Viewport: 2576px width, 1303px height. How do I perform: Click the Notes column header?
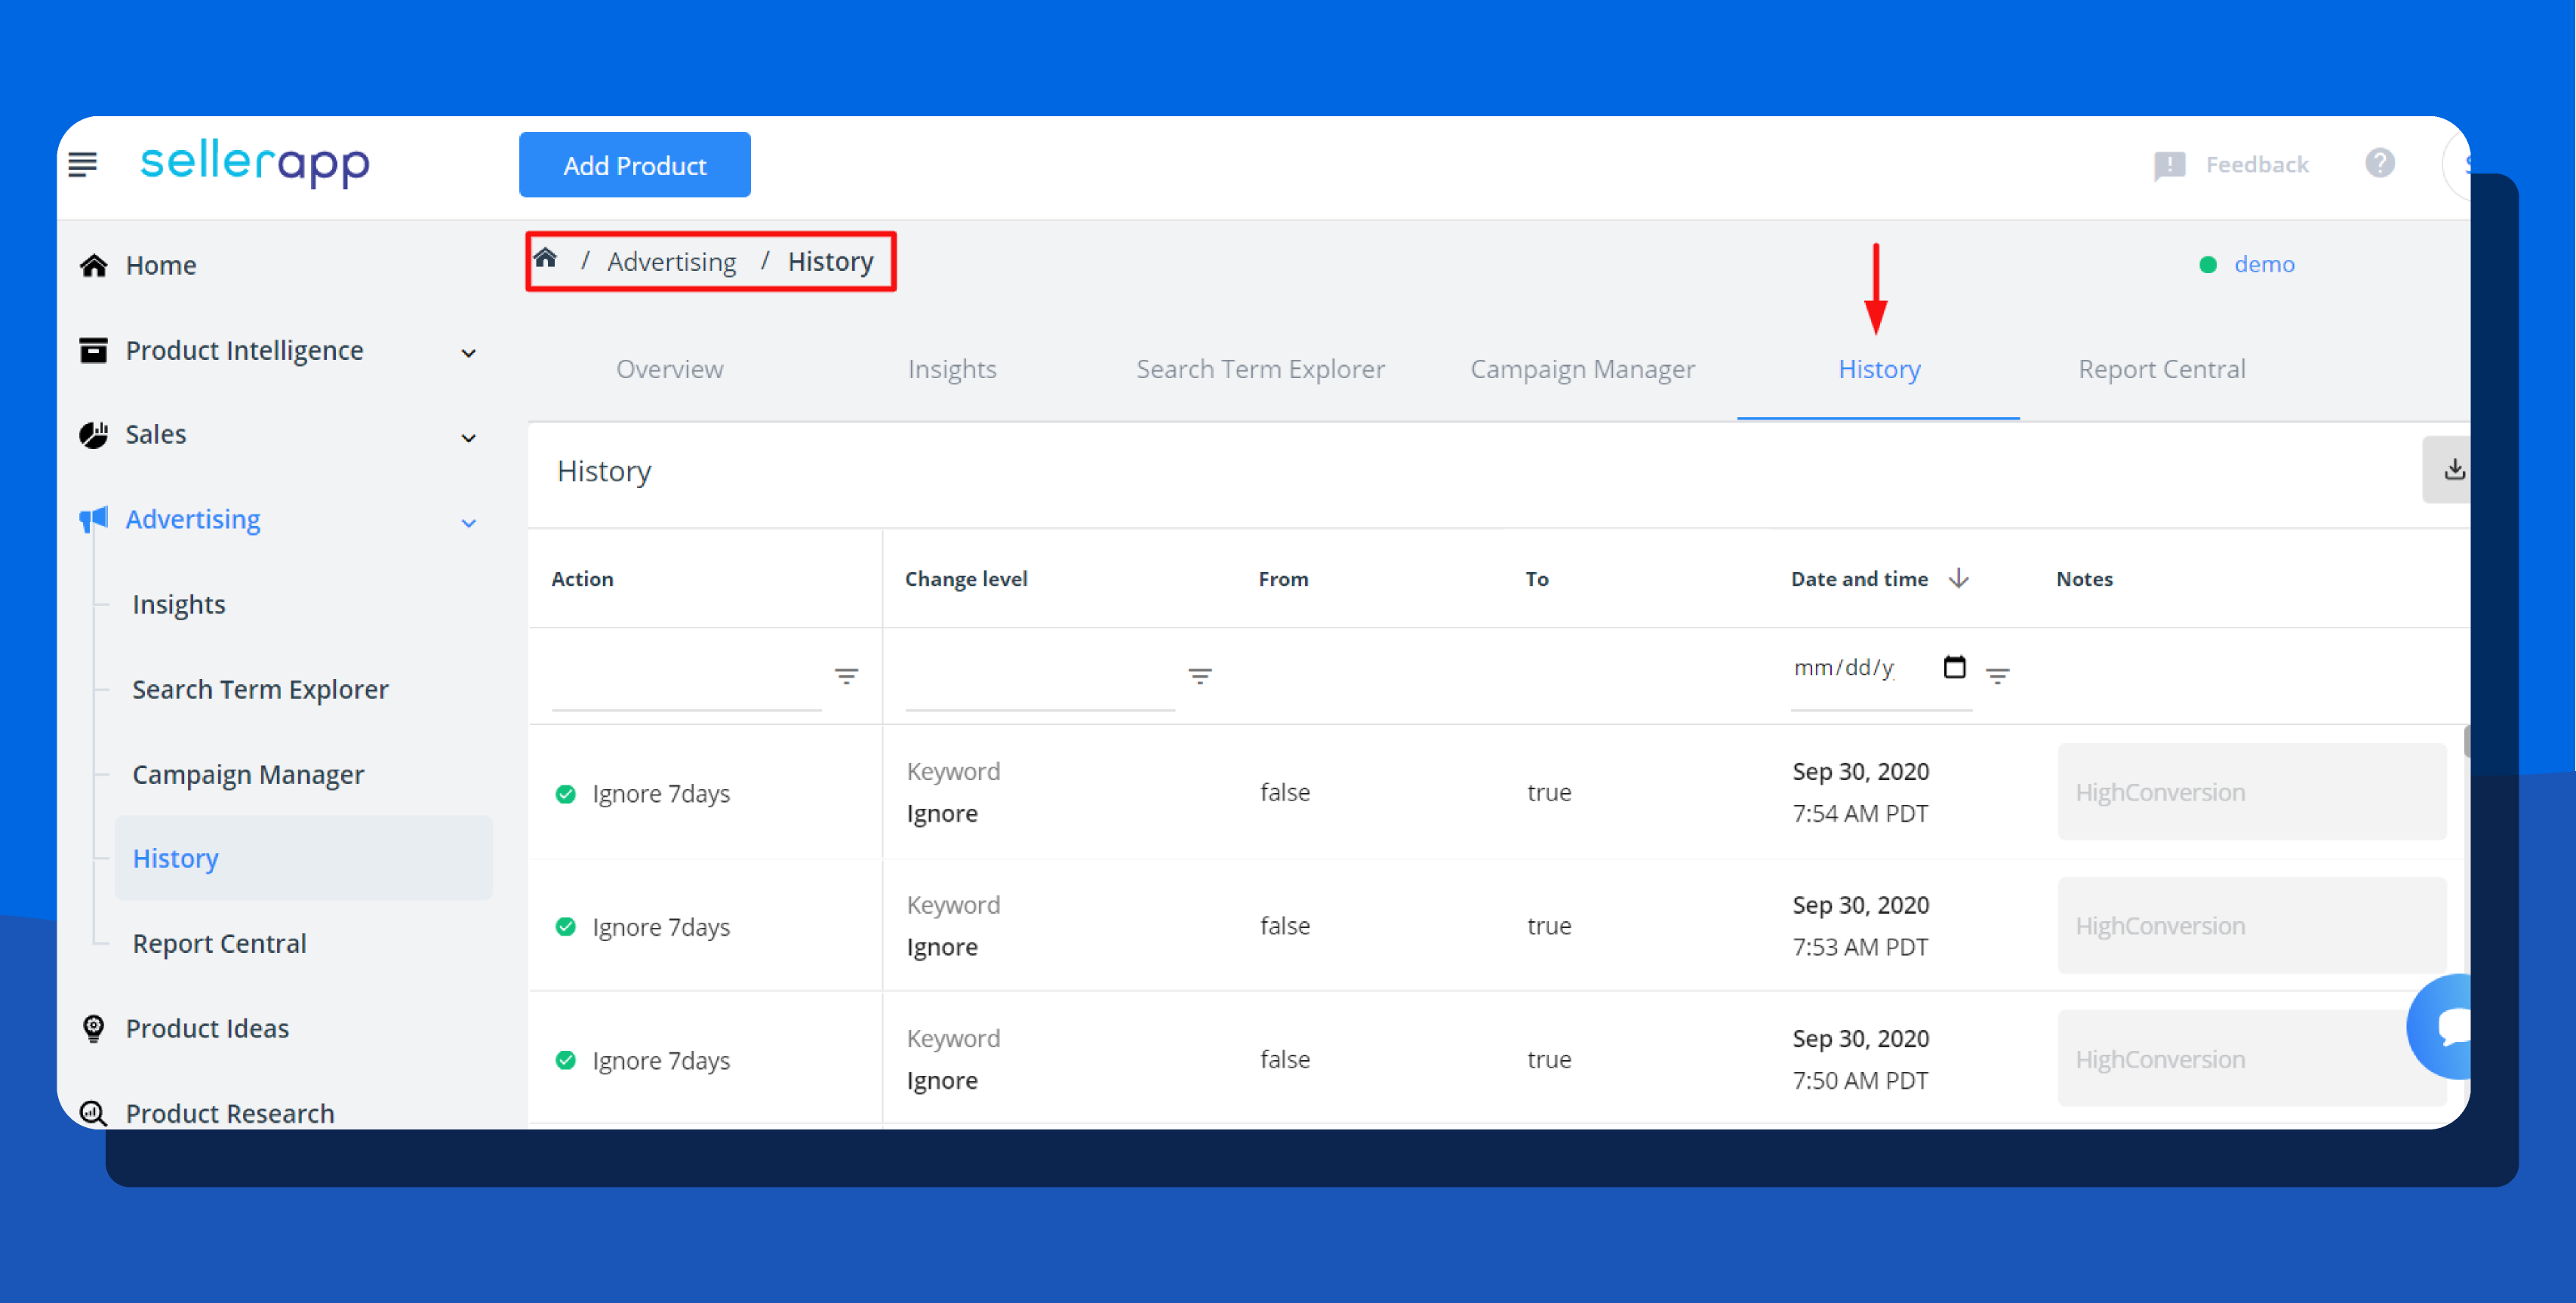2084,579
